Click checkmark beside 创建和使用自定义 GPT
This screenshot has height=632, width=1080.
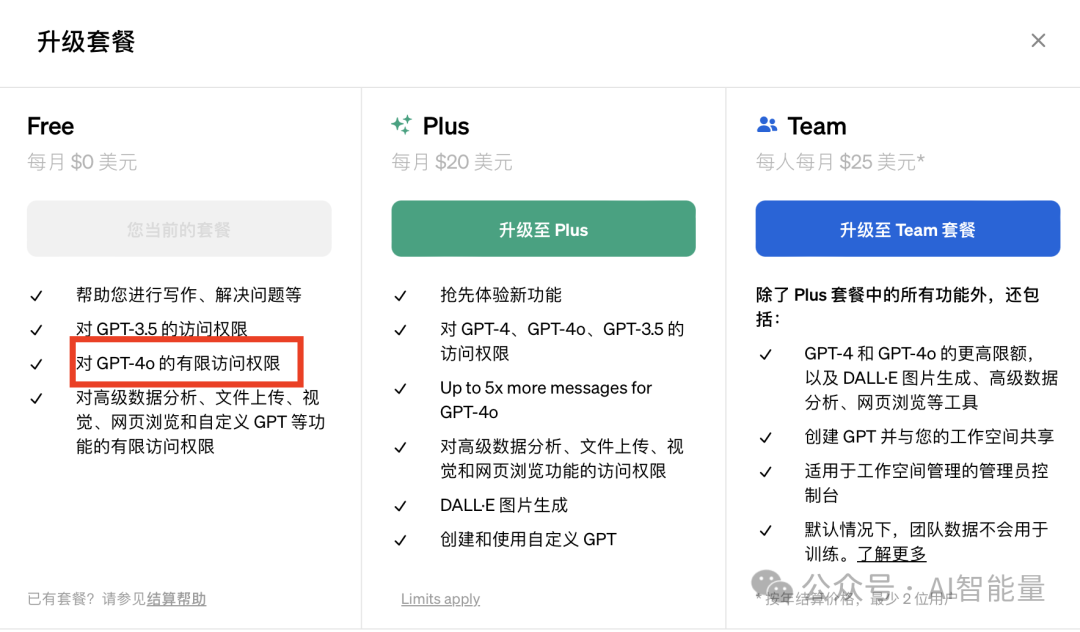pos(400,540)
